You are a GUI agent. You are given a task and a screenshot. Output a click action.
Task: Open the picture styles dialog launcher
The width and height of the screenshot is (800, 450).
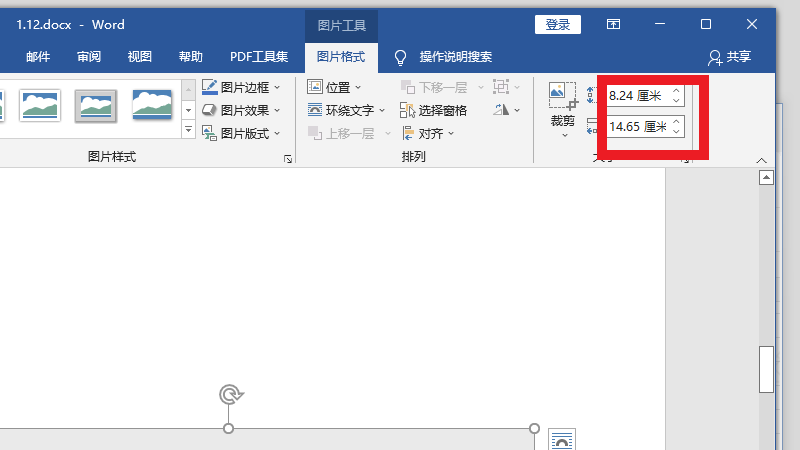tap(288, 158)
